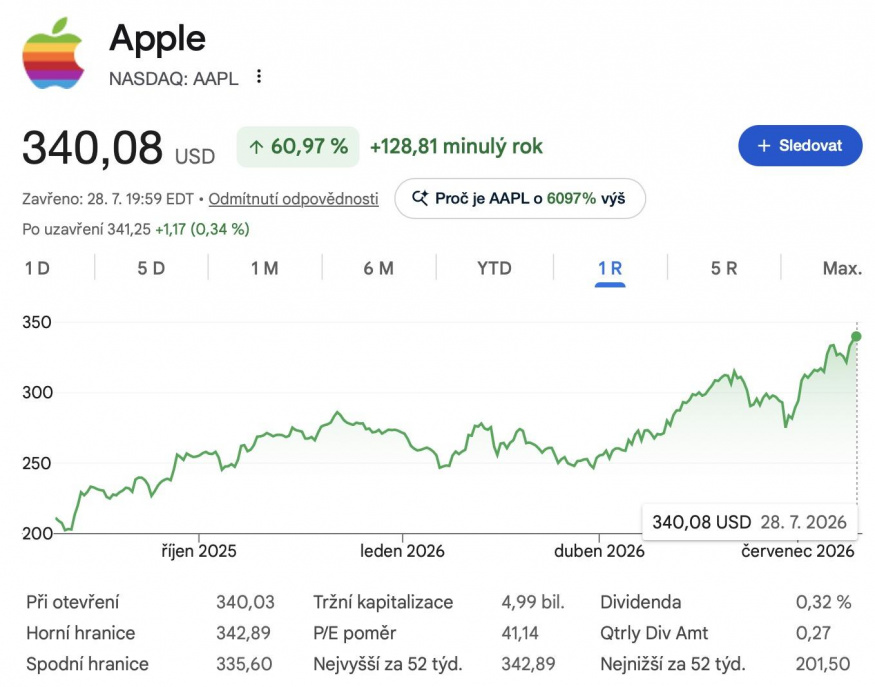Image resolution: width=875 pixels, height=687 pixels.
Task: Click the Dividenda value 0,32 %
Action: [824, 602]
